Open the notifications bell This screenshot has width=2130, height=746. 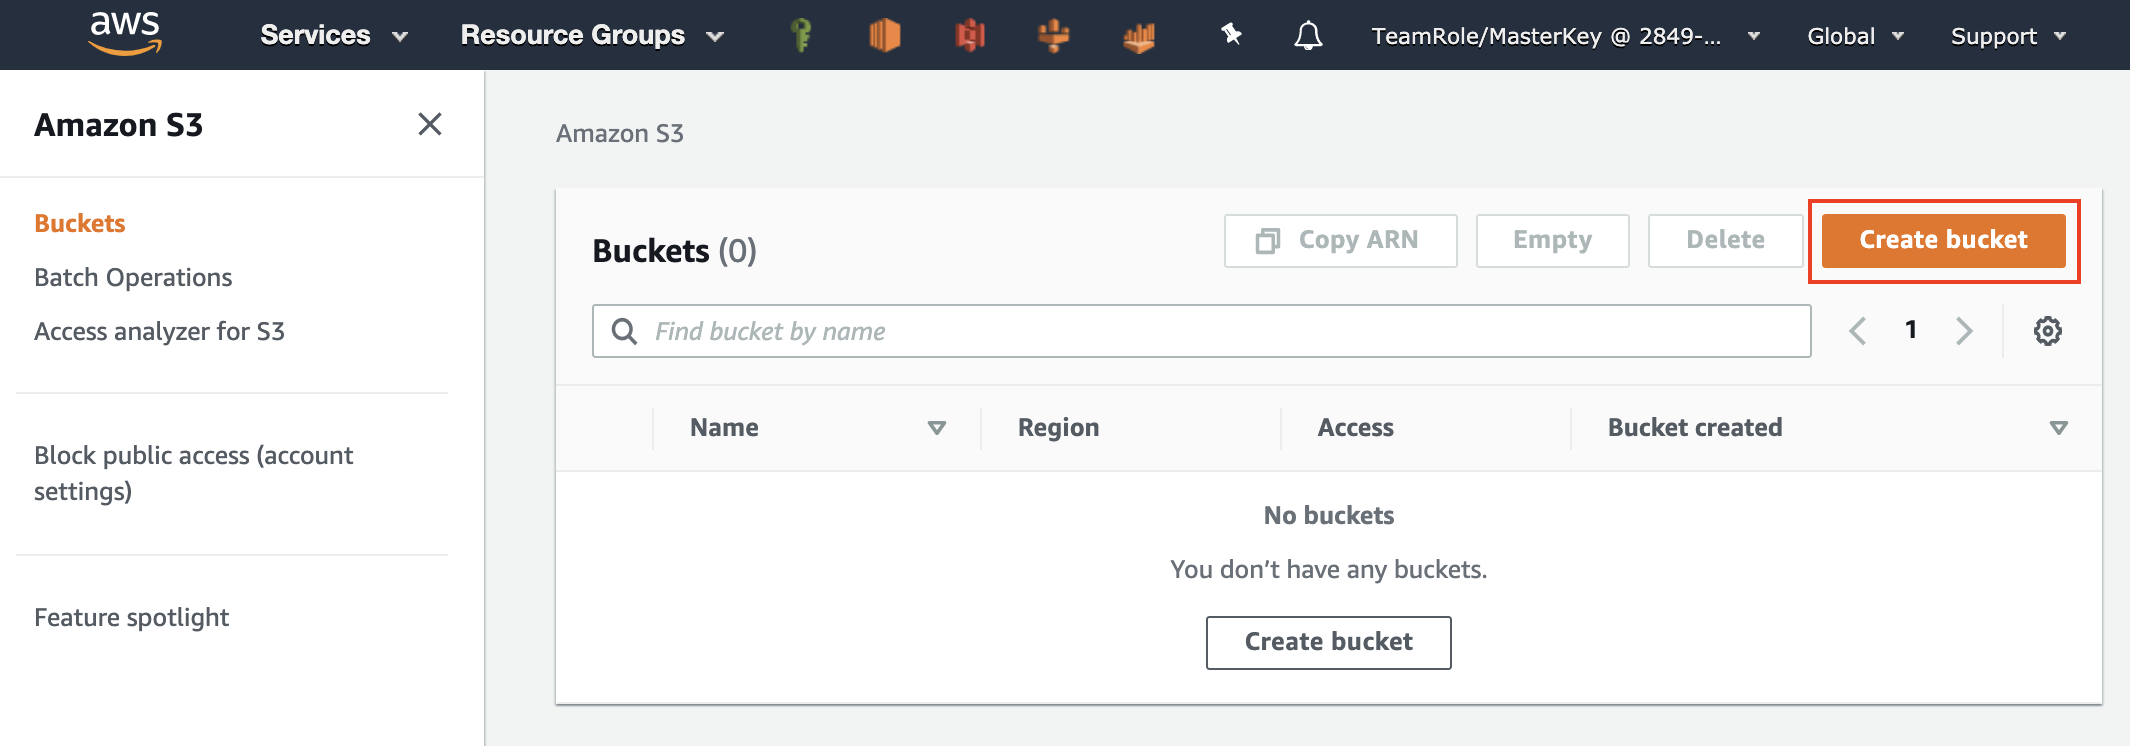coord(1307,36)
